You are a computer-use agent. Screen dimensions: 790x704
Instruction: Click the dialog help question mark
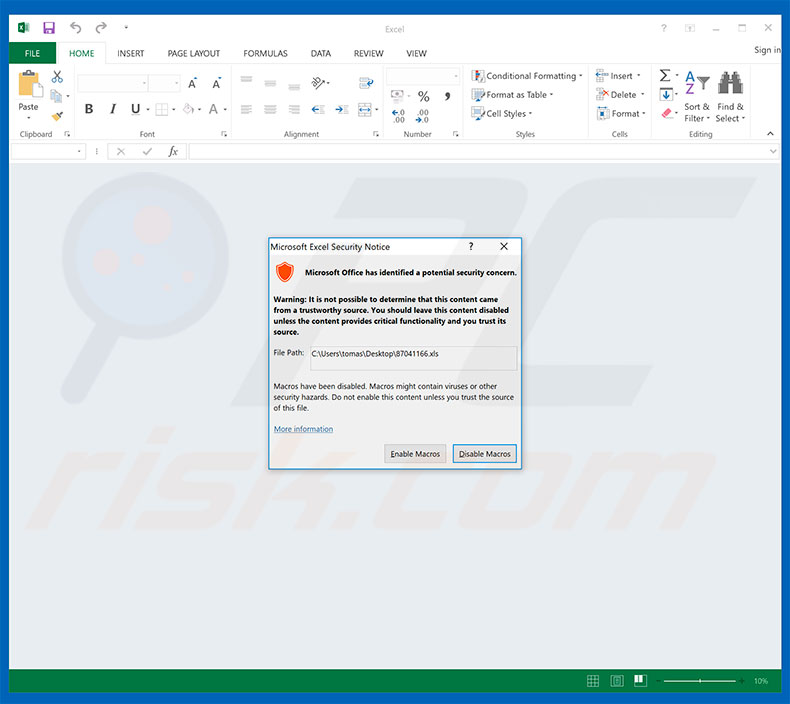[471, 246]
